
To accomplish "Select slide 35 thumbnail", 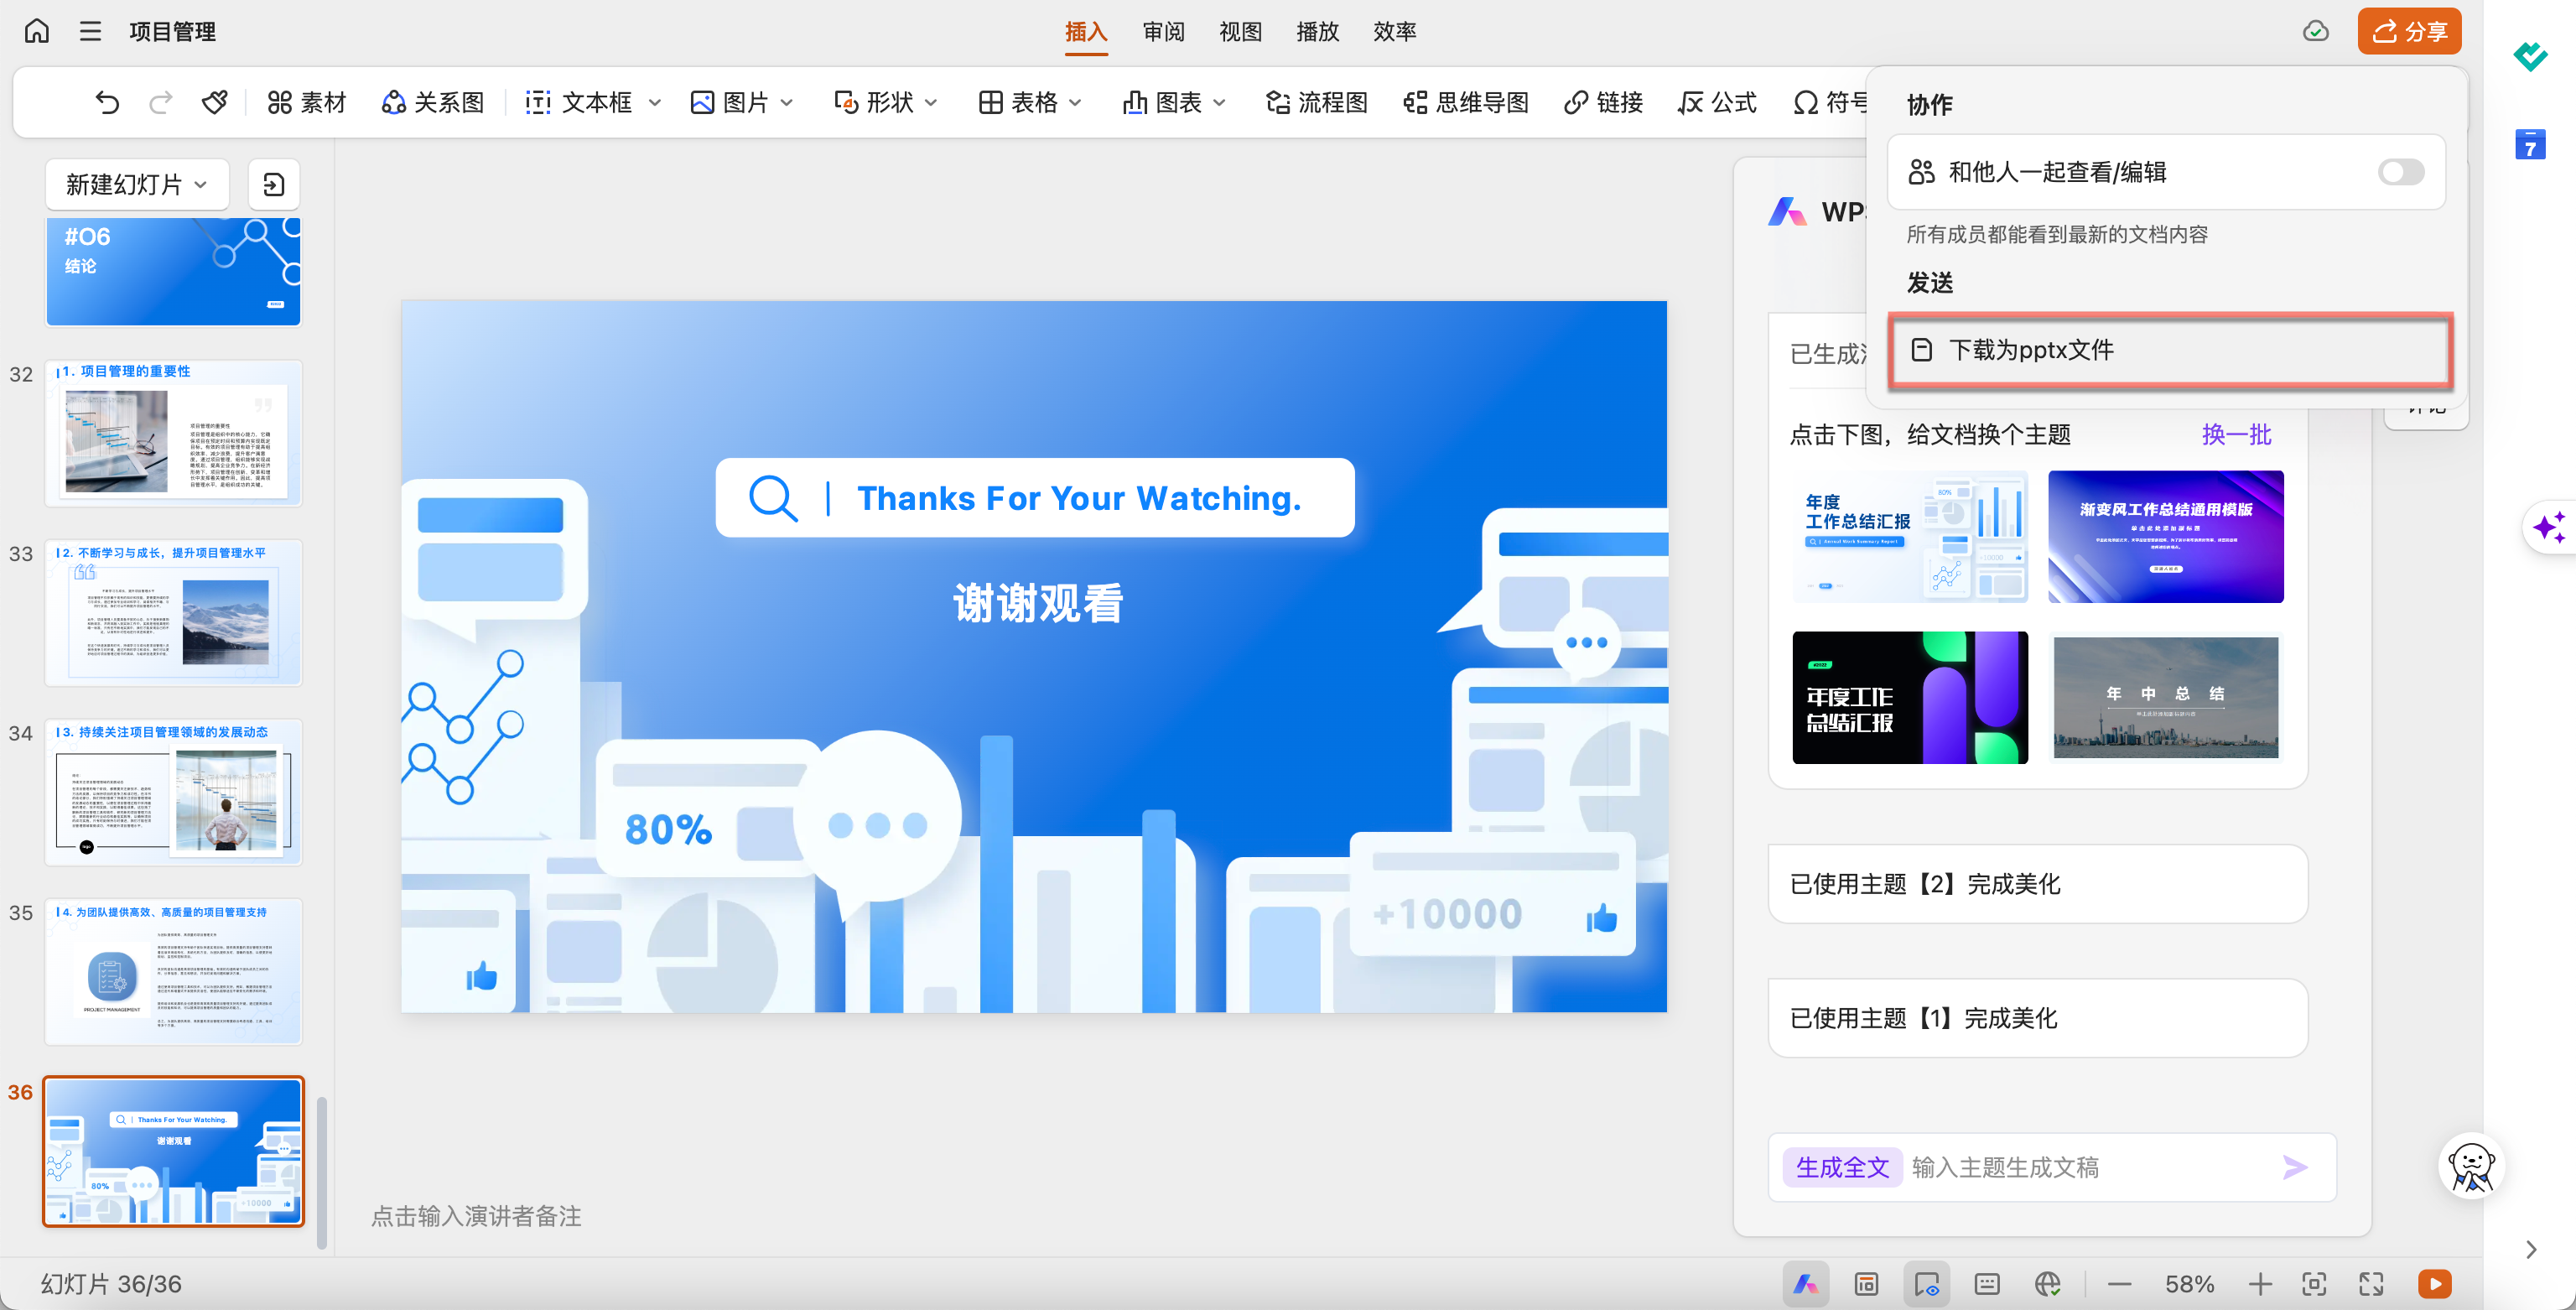I will coord(173,971).
